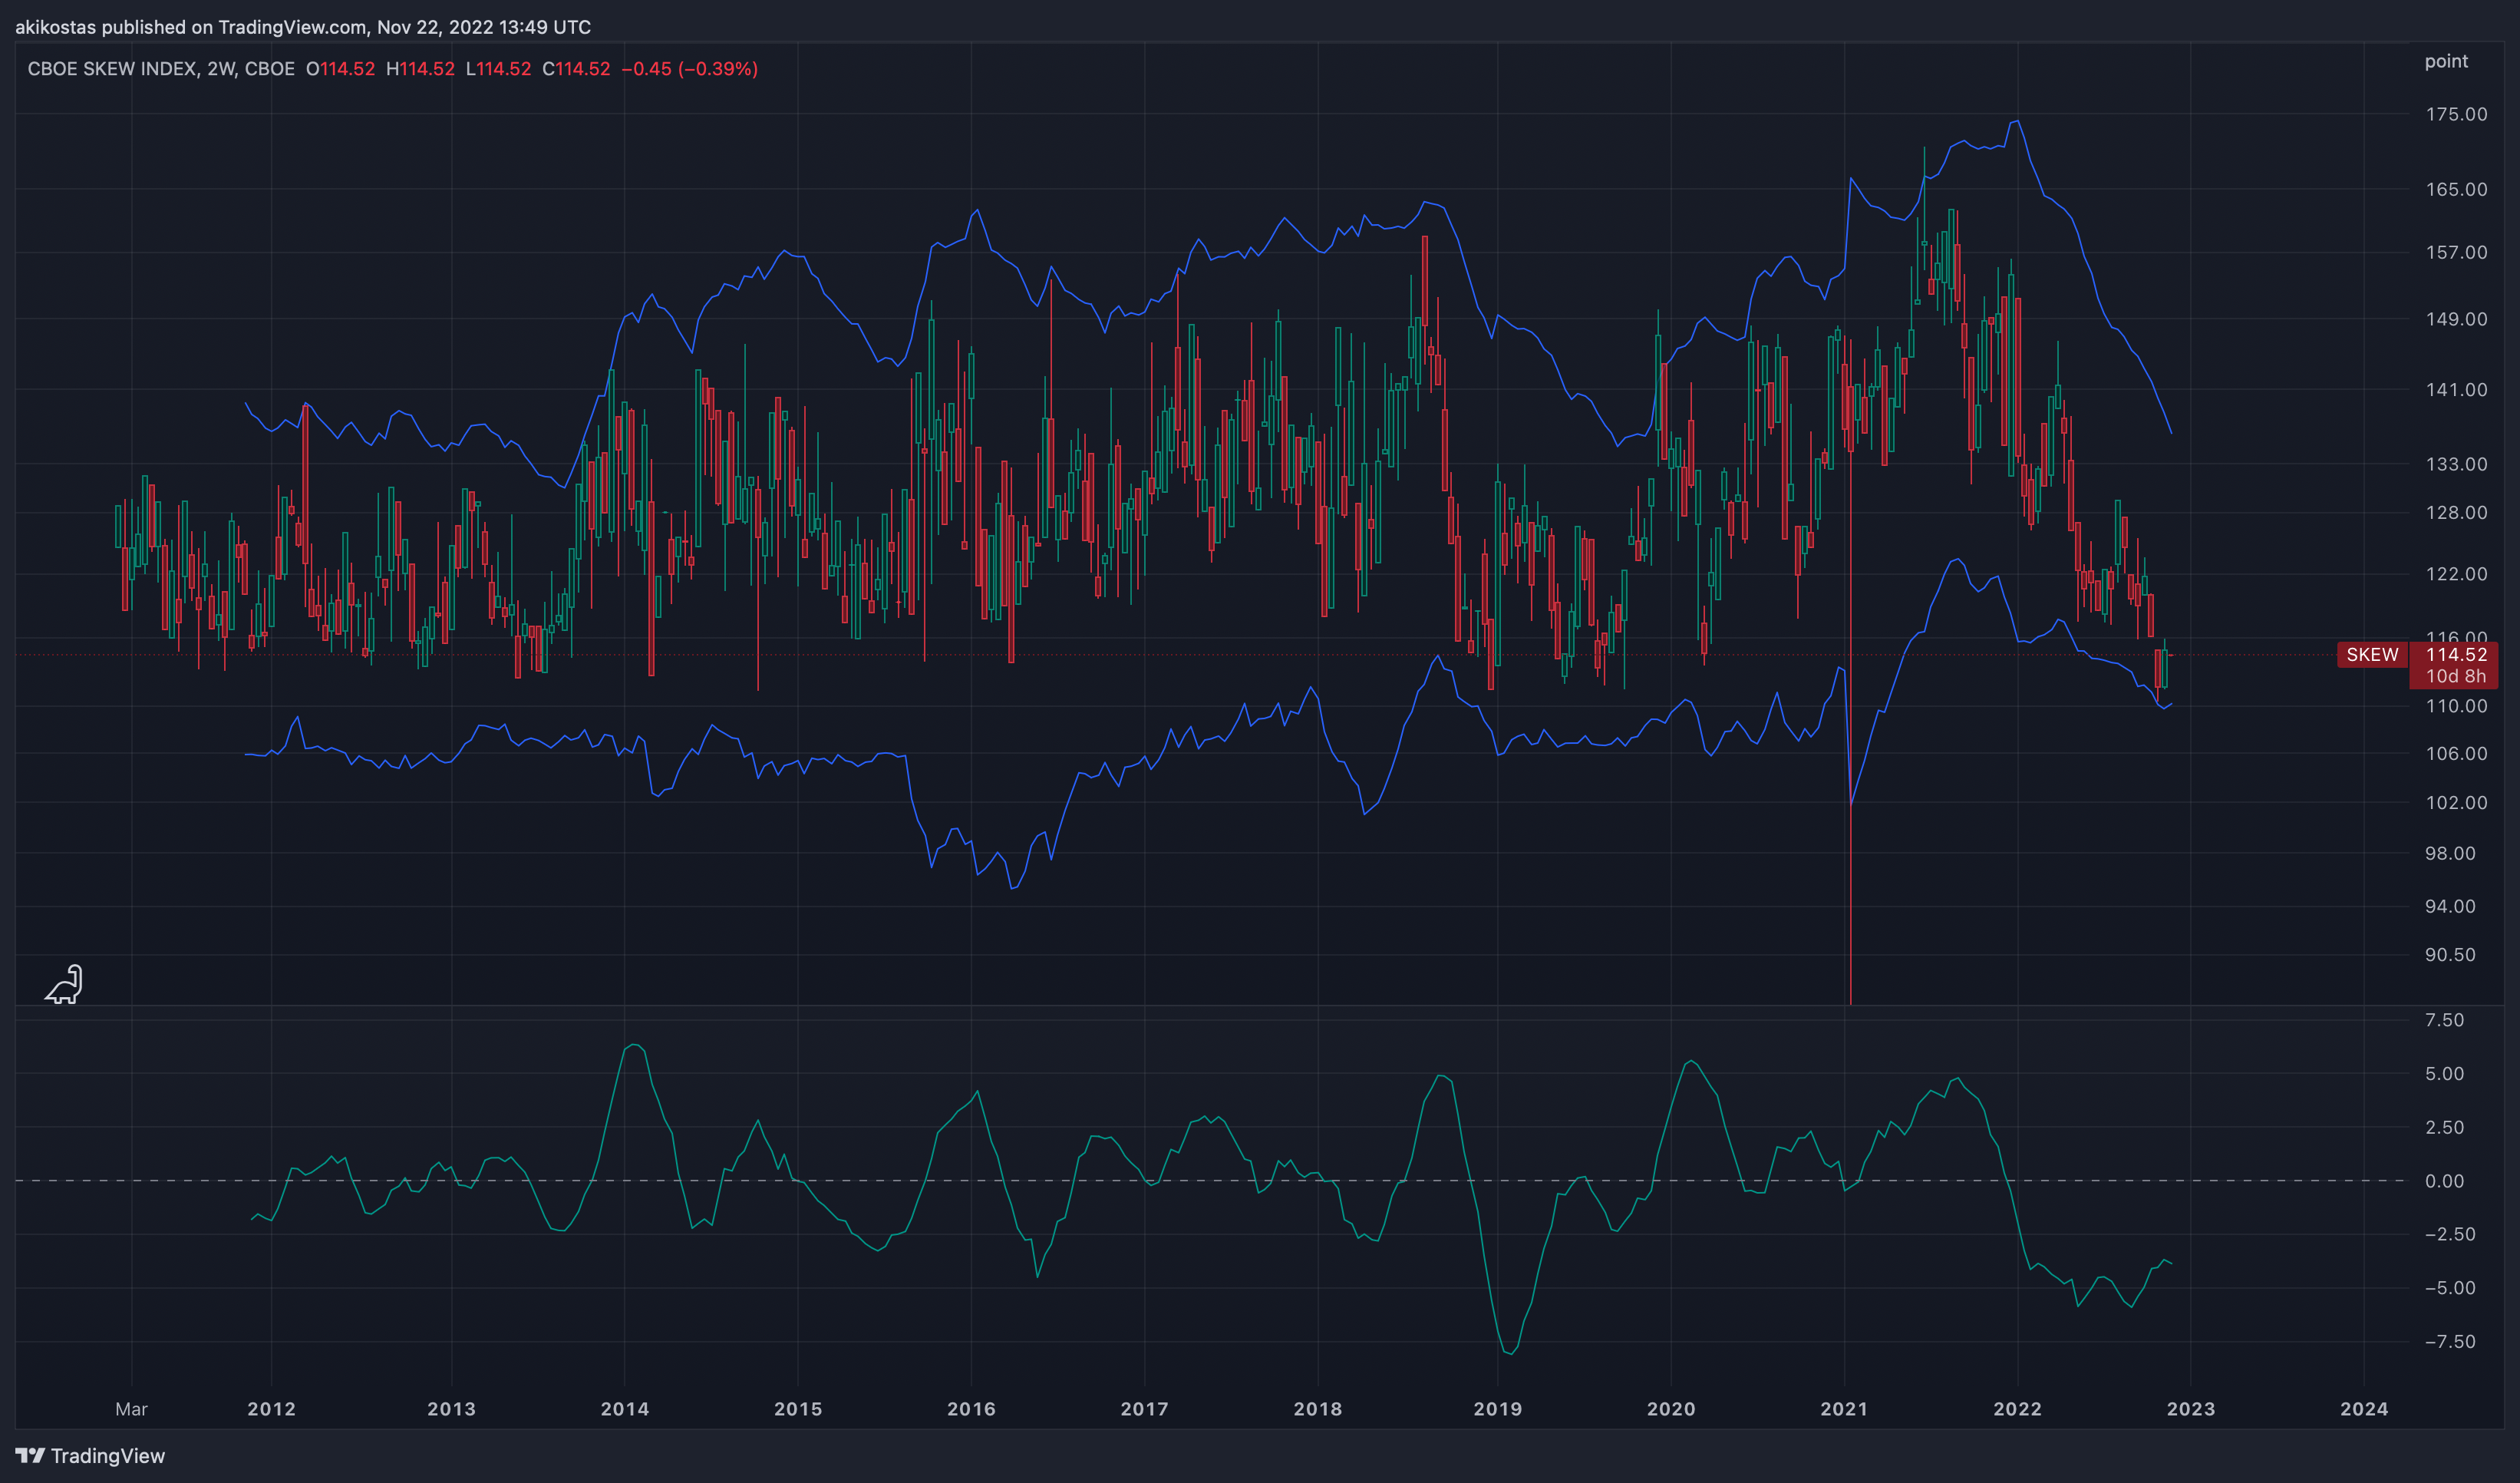Click the −7.50 oscillator axis label
Image resolution: width=2520 pixels, height=1483 pixels.
coord(2450,1342)
